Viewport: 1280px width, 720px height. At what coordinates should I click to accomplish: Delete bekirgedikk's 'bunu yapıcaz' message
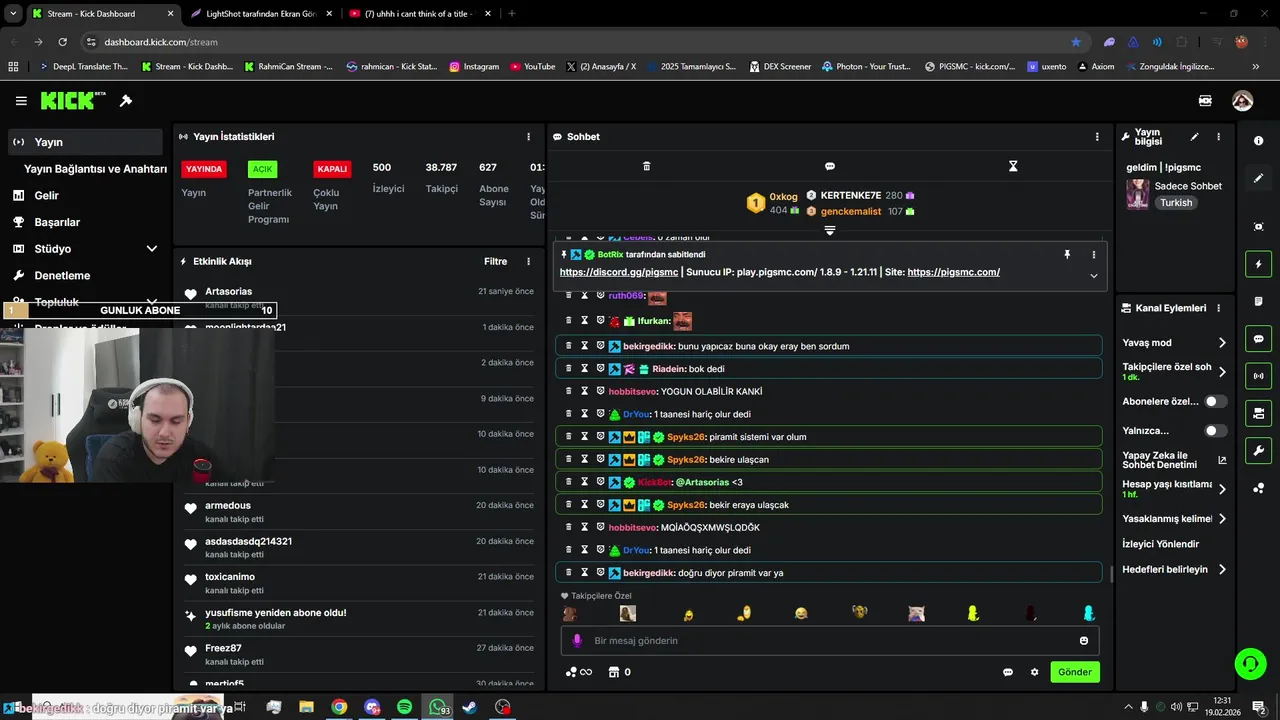(569, 346)
